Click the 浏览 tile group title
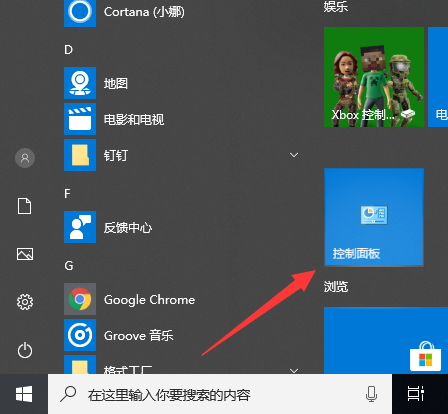The image size is (448, 414). (336, 286)
